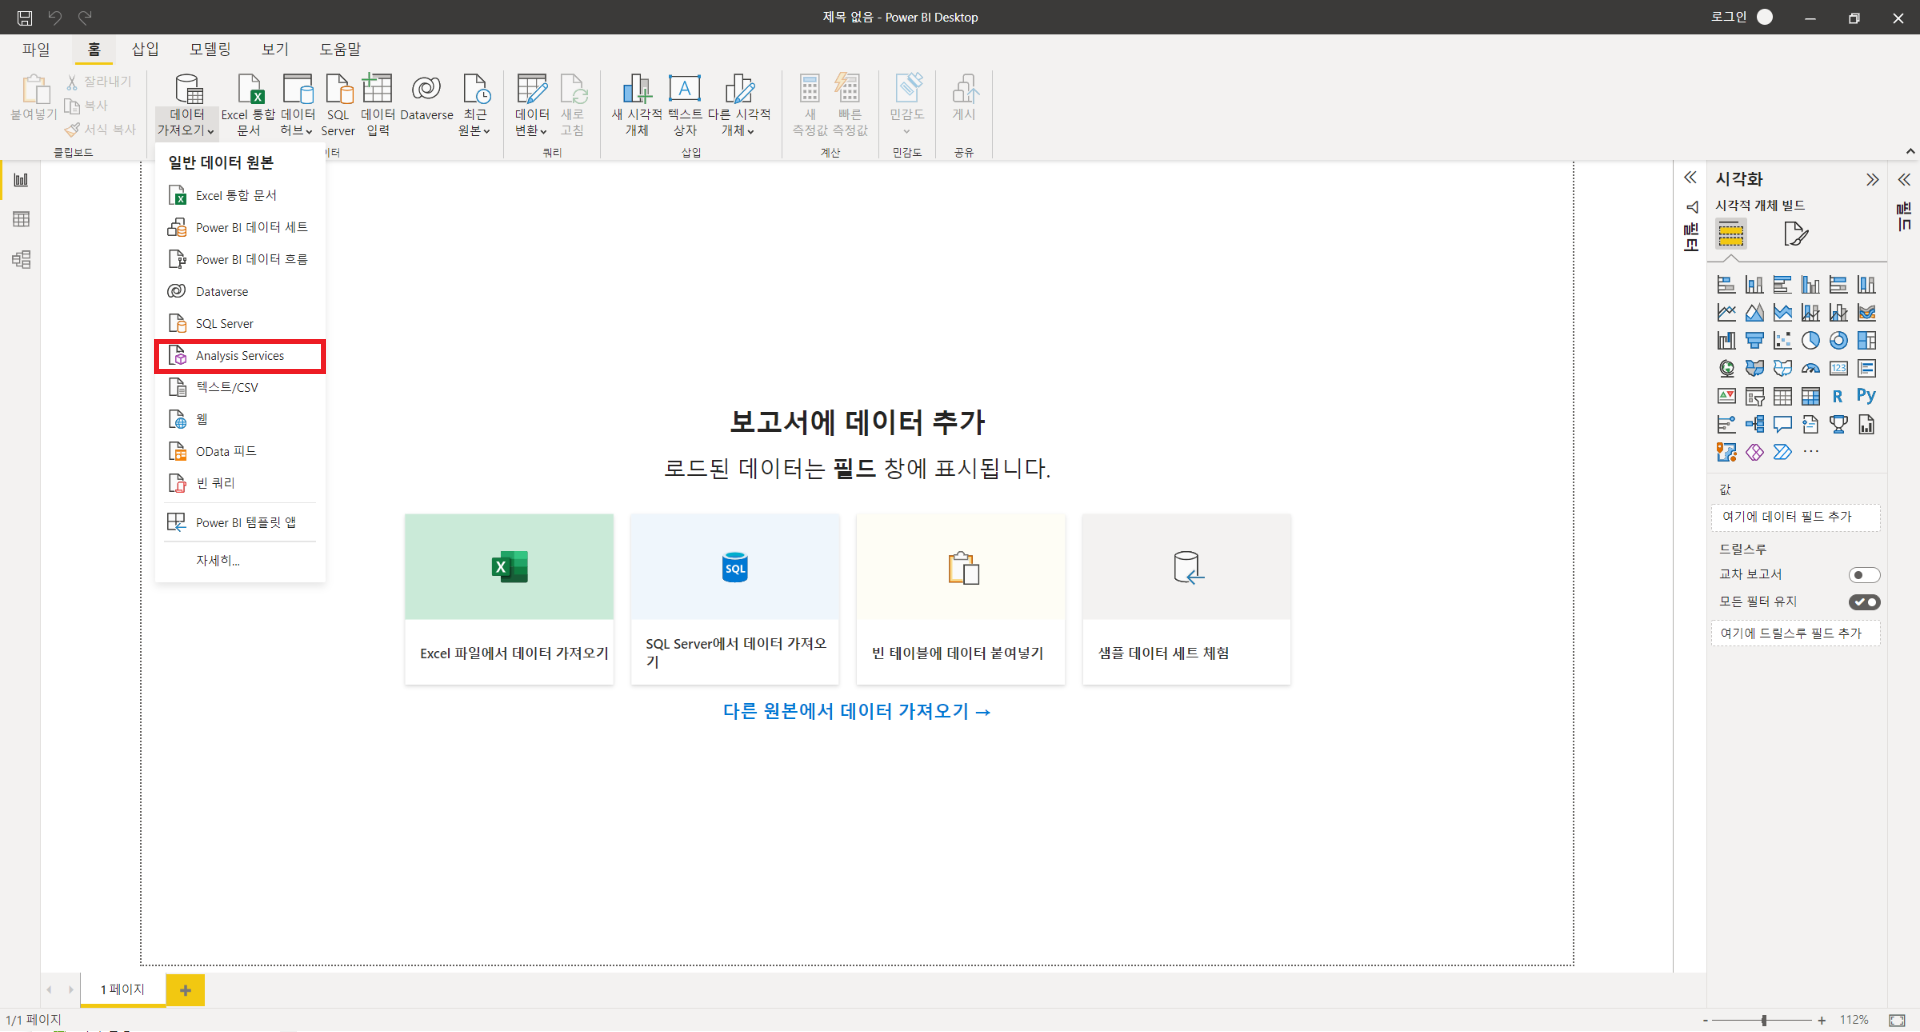
Task: Expand the 필터 pane chevrons
Action: pos(1690,178)
